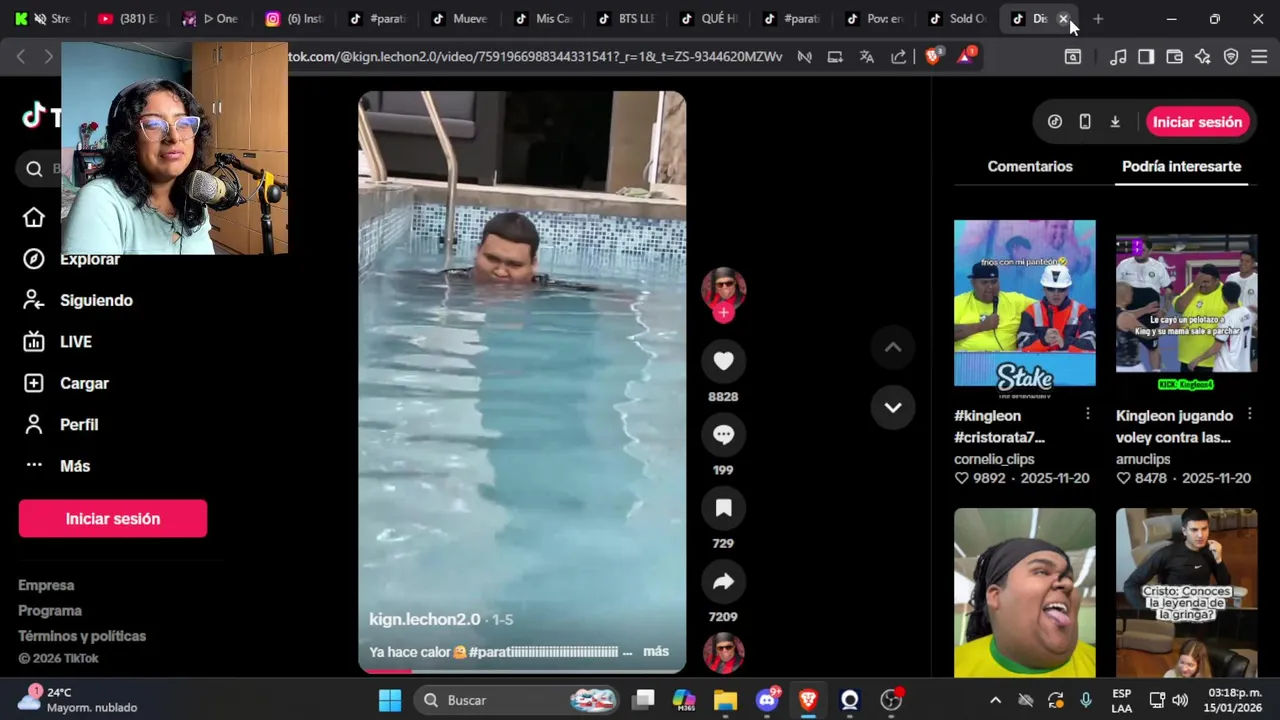Click the Iniciar sesión button in top bar
This screenshot has width=1280, height=720.
[1197, 122]
